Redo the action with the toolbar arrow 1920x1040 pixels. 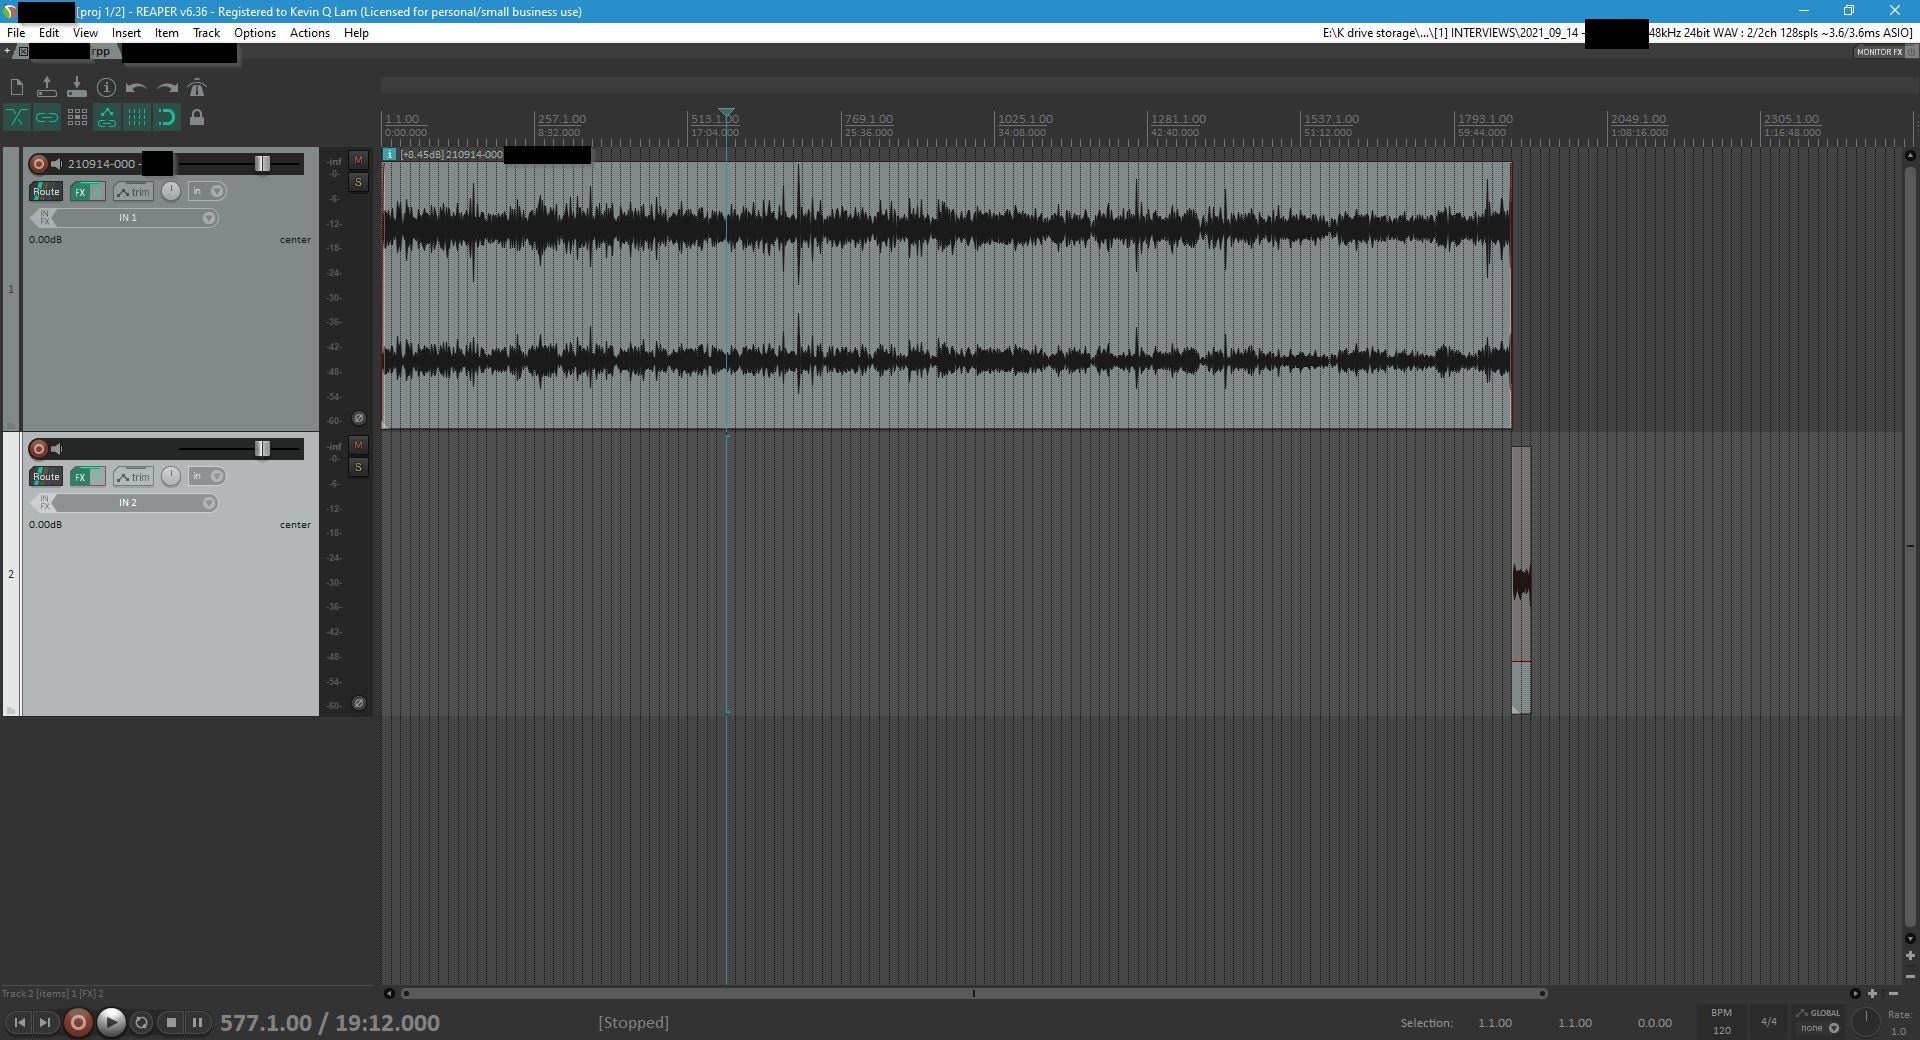167,88
